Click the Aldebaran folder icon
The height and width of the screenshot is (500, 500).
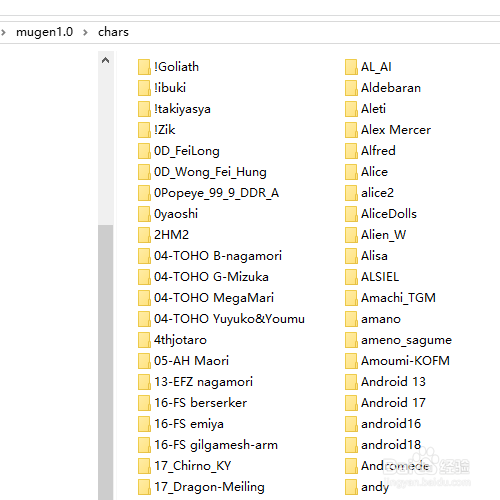tap(351, 88)
